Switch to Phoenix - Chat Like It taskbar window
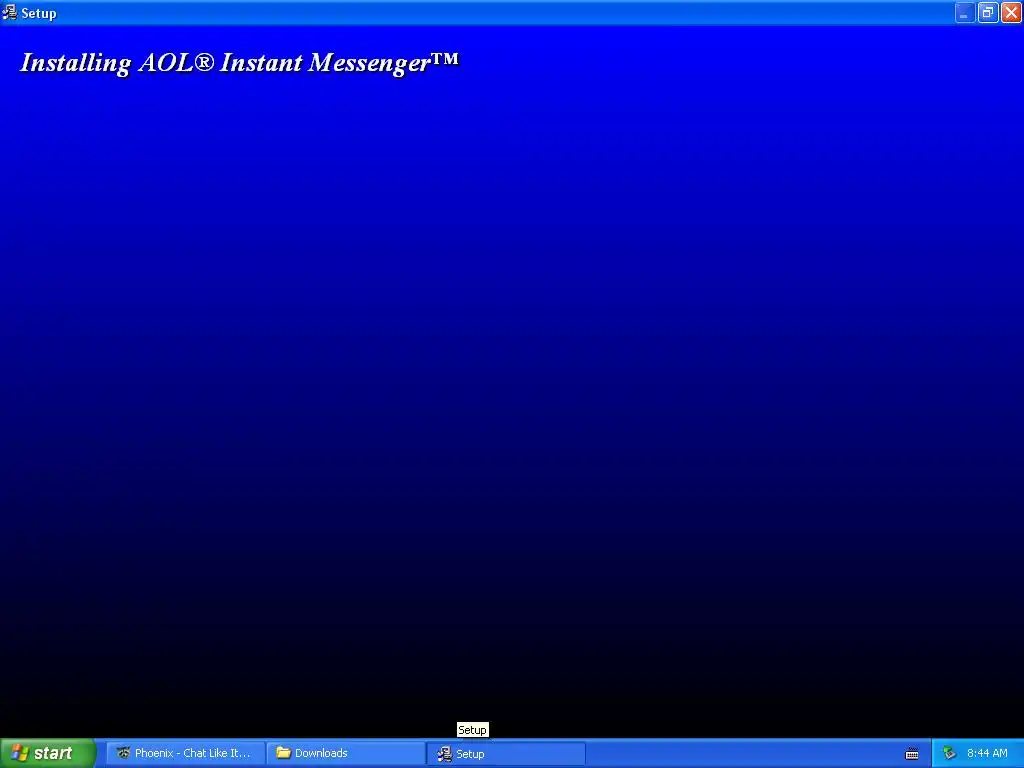The width and height of the screenshot is (1024, 768). pos(186,753)
